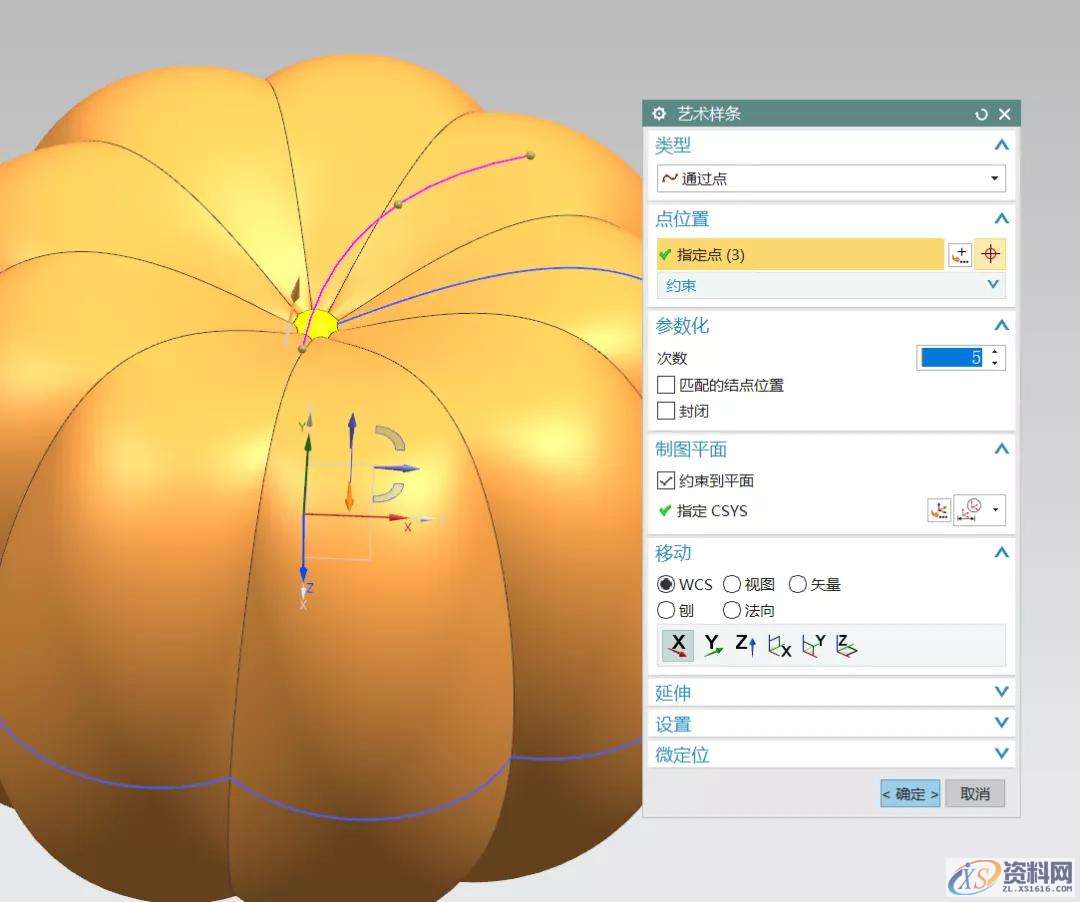Reset the 艺术样条 dialog via the reset icon
This screenshot has width=1080, height=902.
click(981, 114)
